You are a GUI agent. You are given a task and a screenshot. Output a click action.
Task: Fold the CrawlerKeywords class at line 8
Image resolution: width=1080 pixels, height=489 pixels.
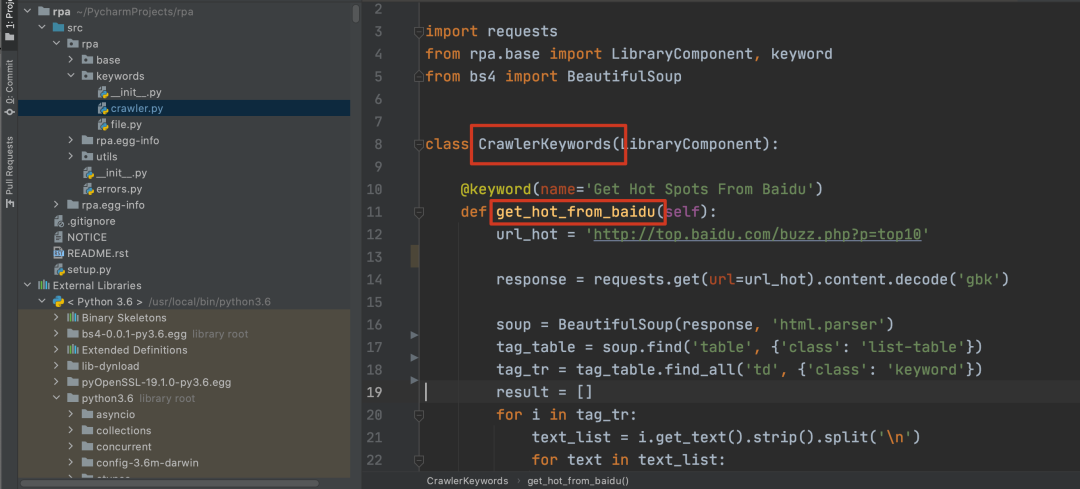click(x=417, y=145)
